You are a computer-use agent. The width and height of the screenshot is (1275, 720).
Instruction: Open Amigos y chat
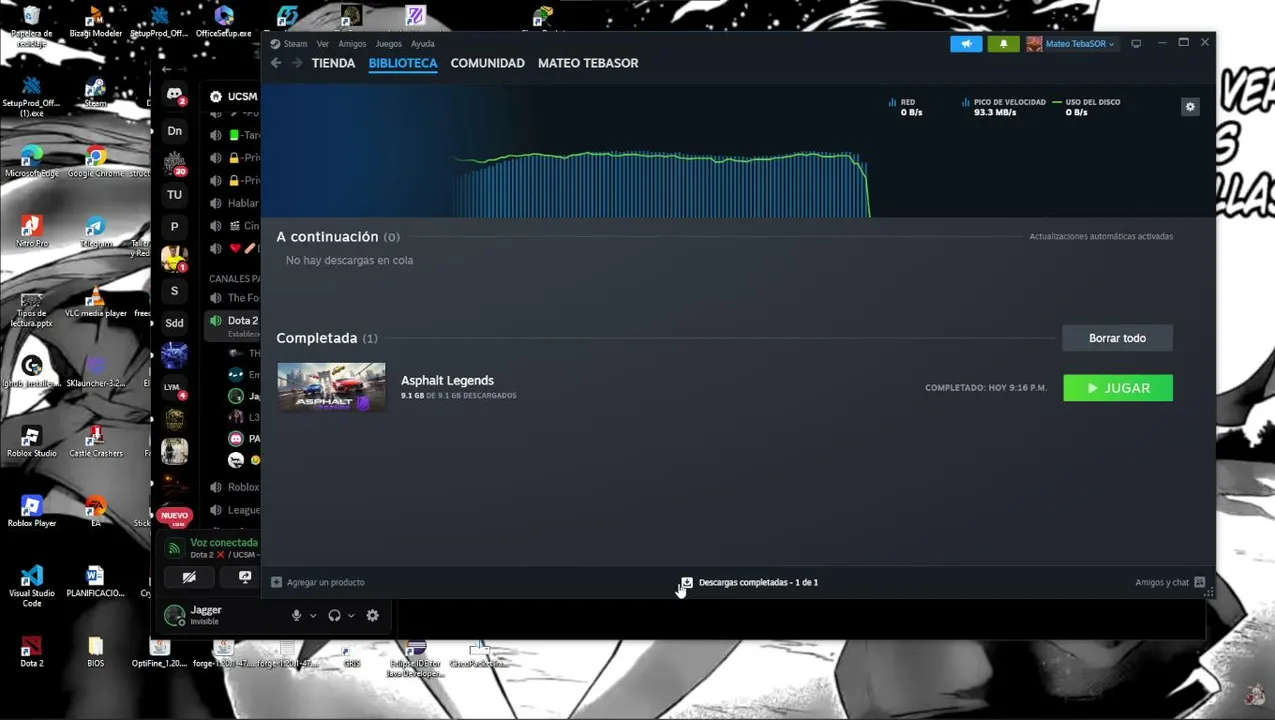point(1170,582)
